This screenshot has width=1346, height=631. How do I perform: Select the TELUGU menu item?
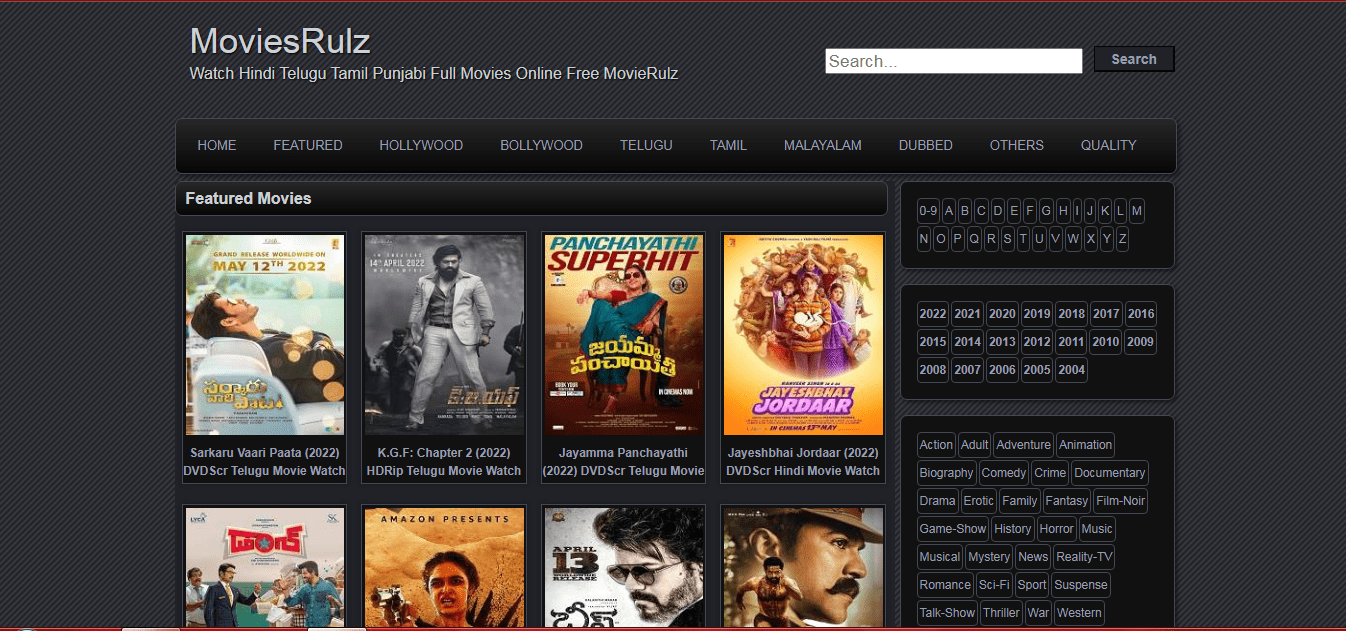tap(646, 145)
